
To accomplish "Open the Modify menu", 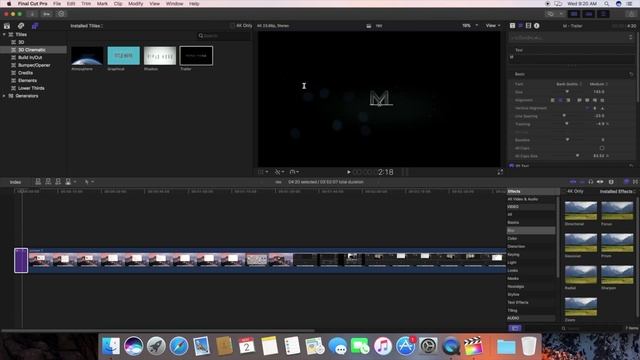I will coord(136,4).
